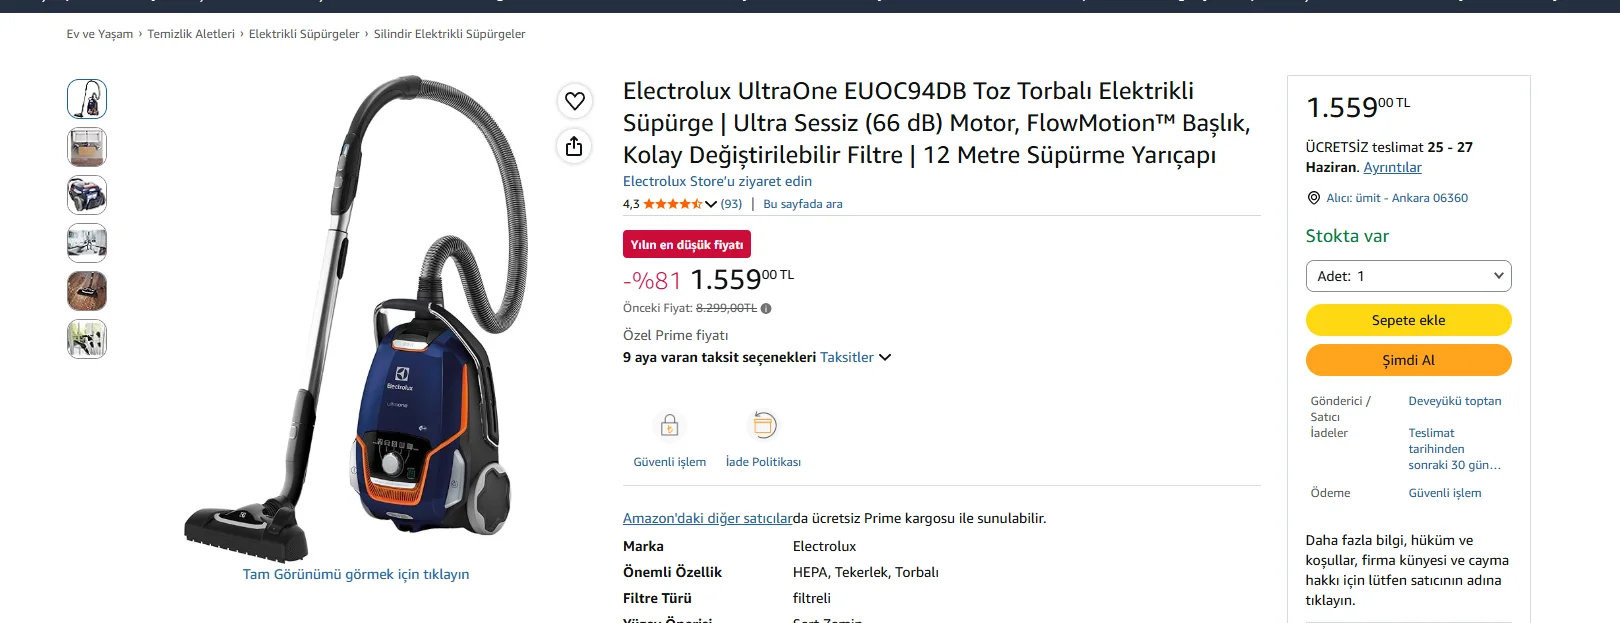
Task: Click the star rating icons
Action: [x=673, y=204]
